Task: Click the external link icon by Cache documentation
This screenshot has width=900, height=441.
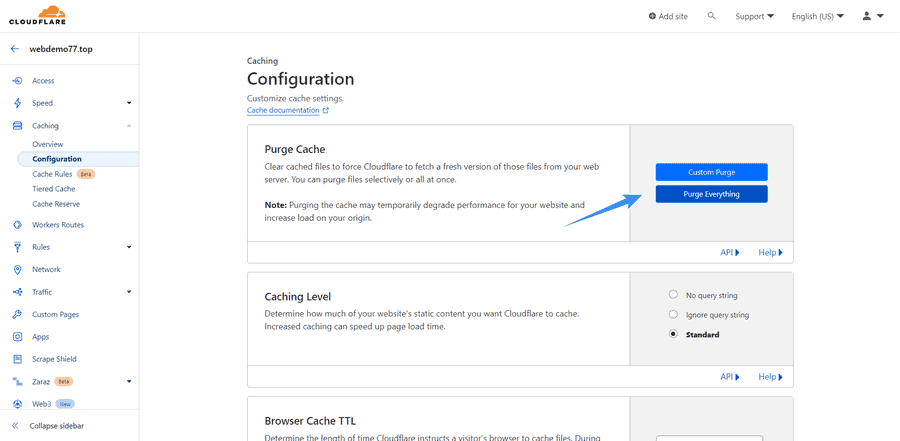Action: (326, 110)
